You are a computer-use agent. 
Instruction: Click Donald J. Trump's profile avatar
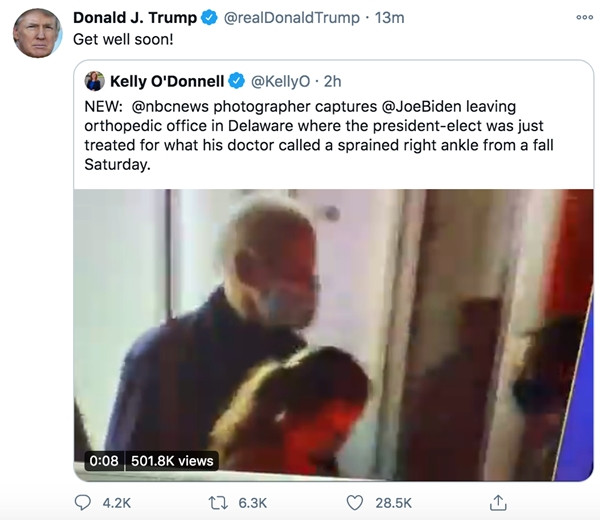37,33
